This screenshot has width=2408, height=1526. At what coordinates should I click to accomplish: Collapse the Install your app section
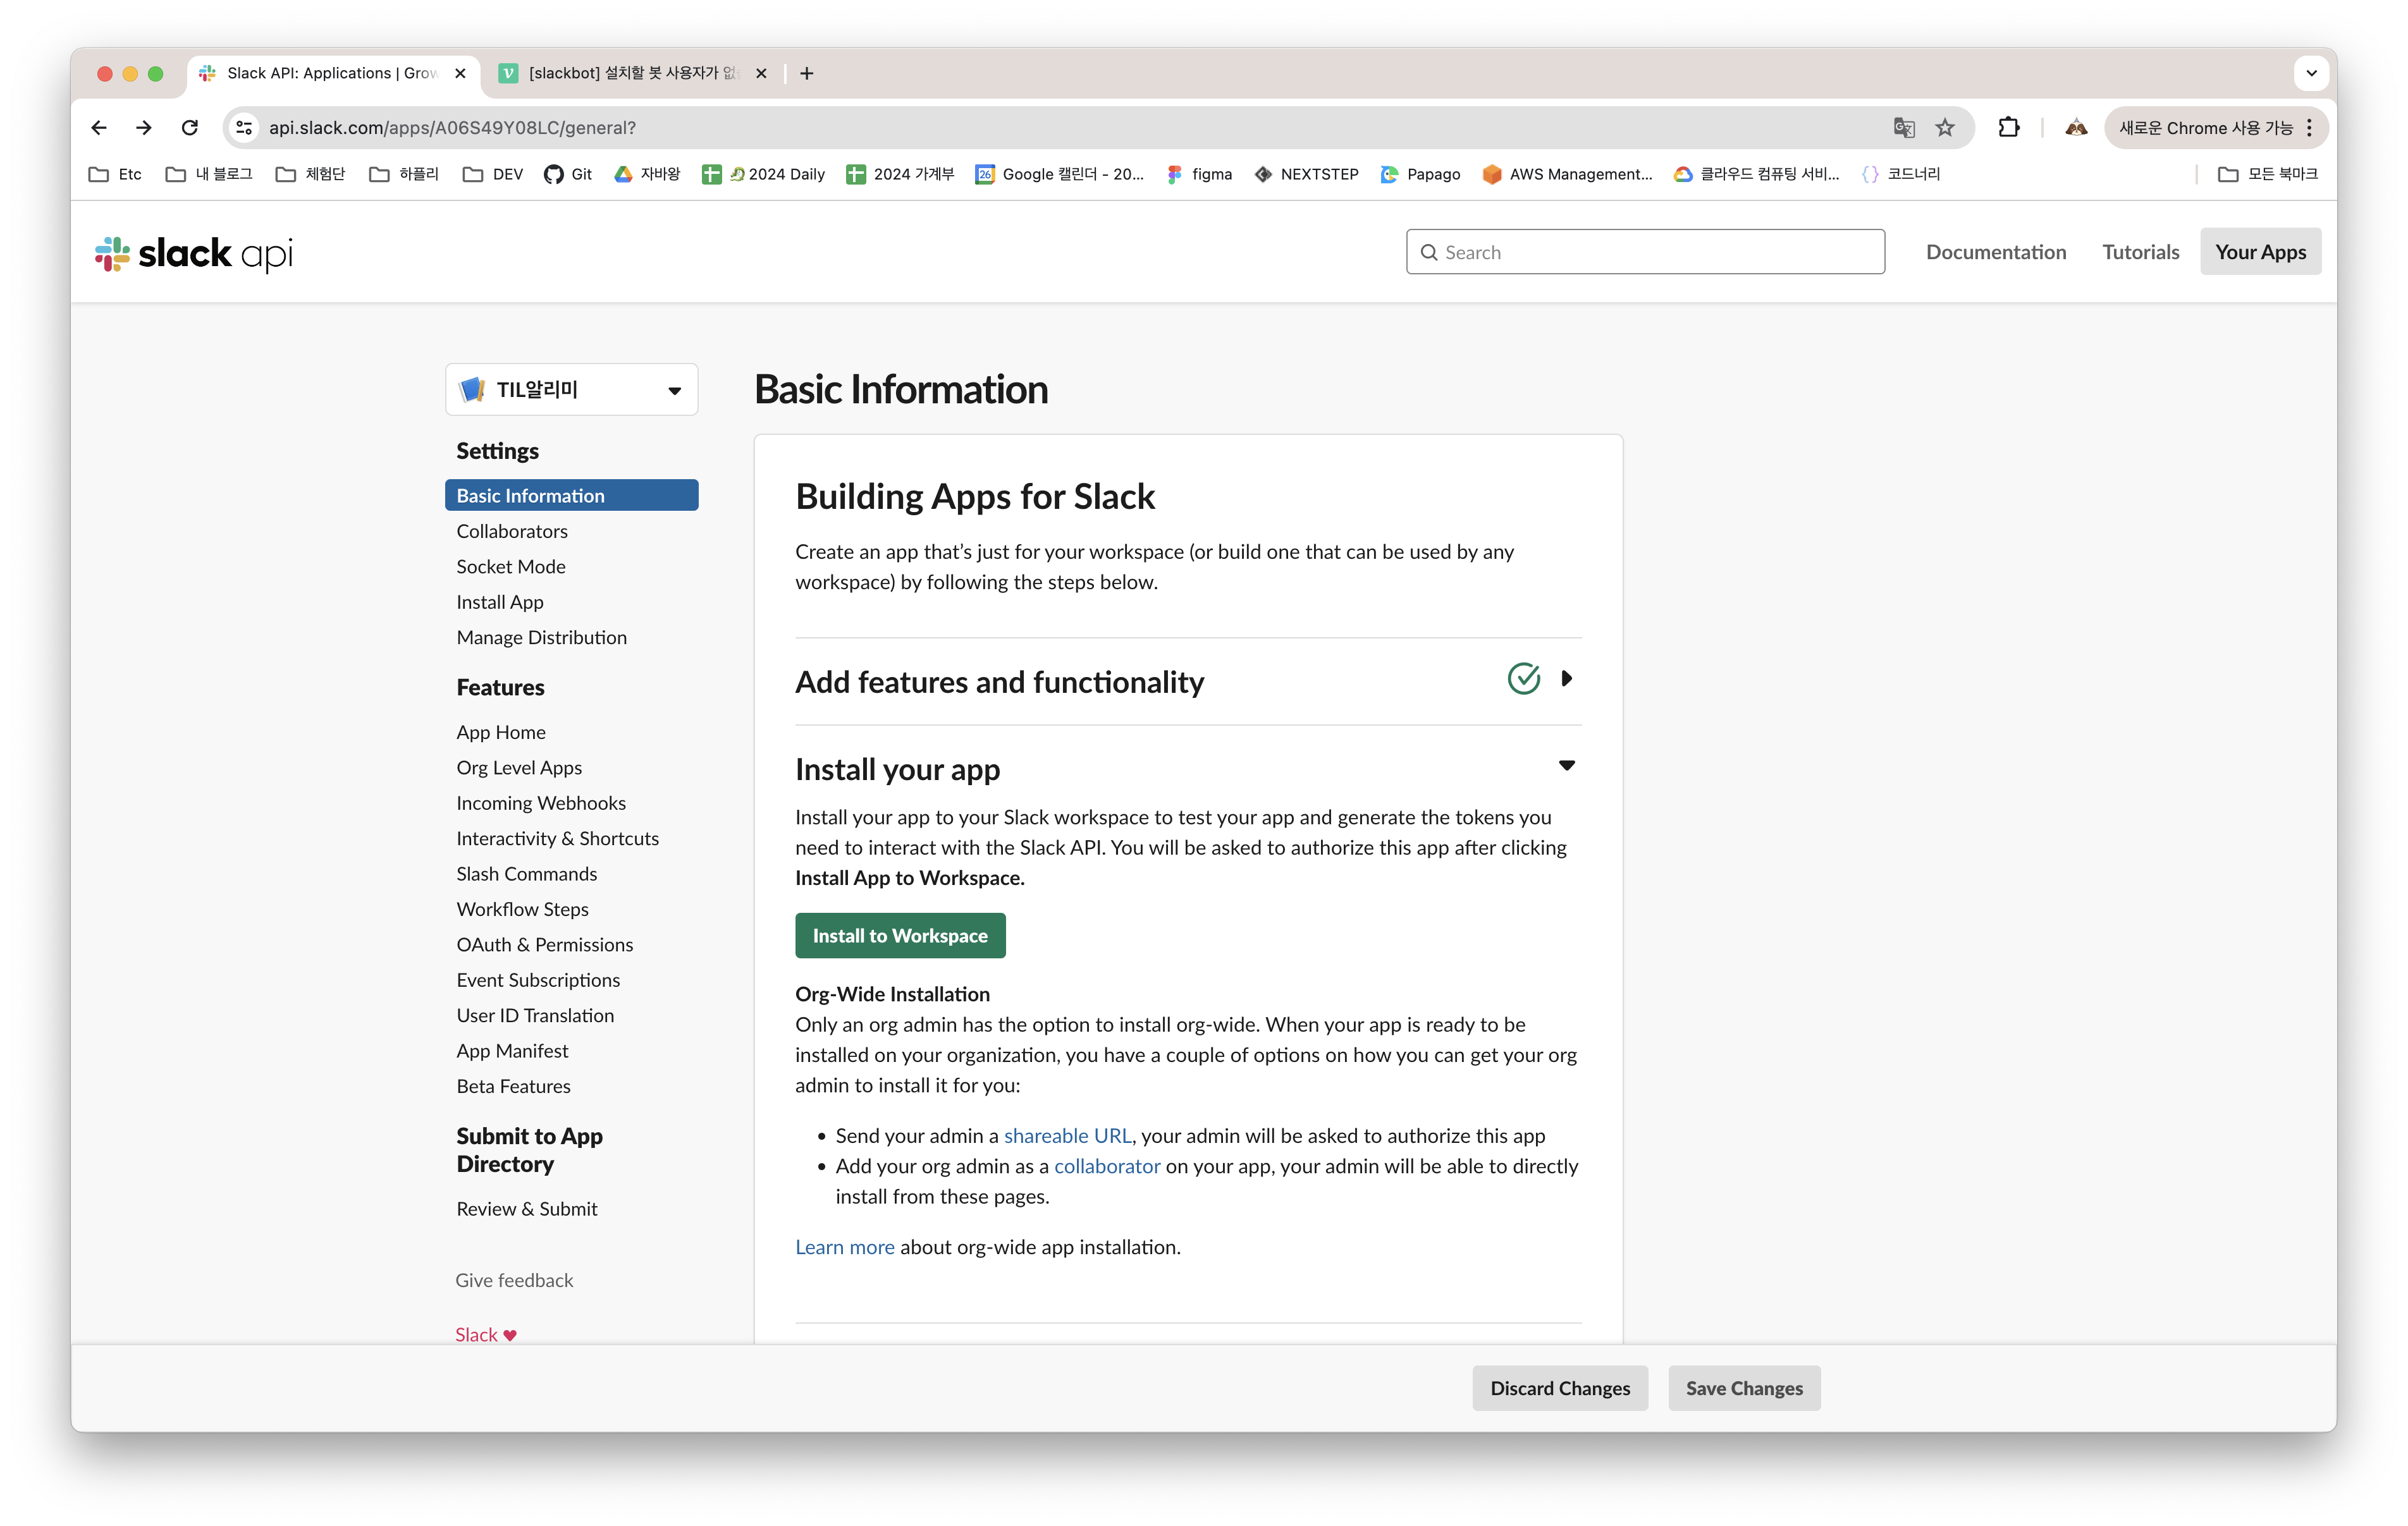(x=1566, y=766)
